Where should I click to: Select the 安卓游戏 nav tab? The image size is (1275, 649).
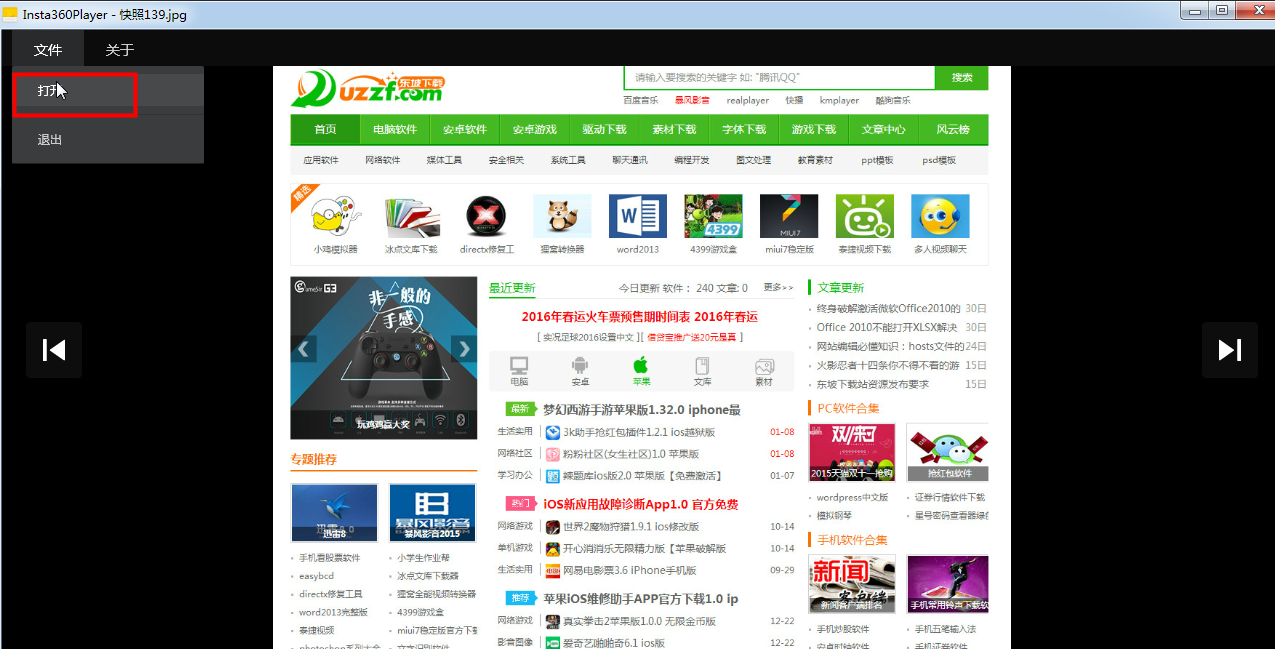click(x=535, y=130)
